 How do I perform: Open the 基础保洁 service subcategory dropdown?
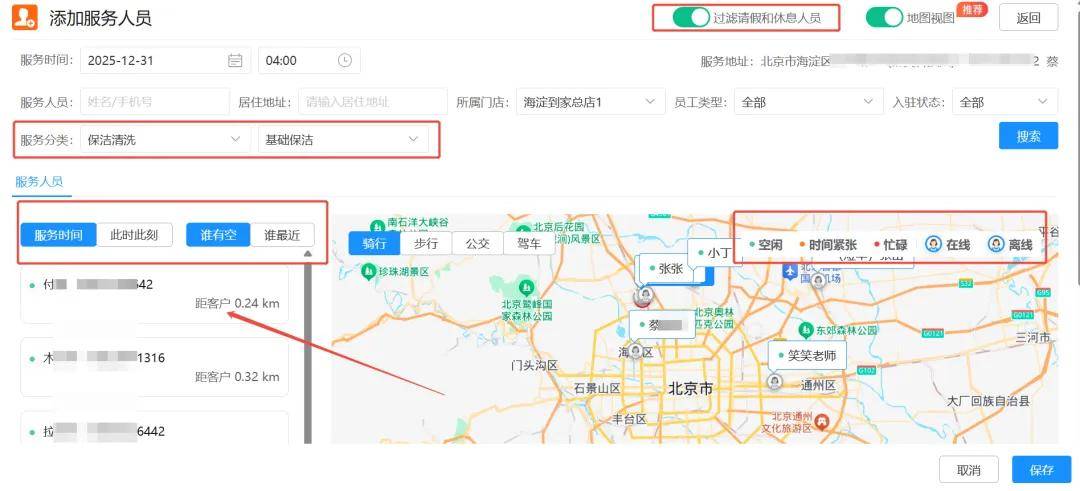343,140
